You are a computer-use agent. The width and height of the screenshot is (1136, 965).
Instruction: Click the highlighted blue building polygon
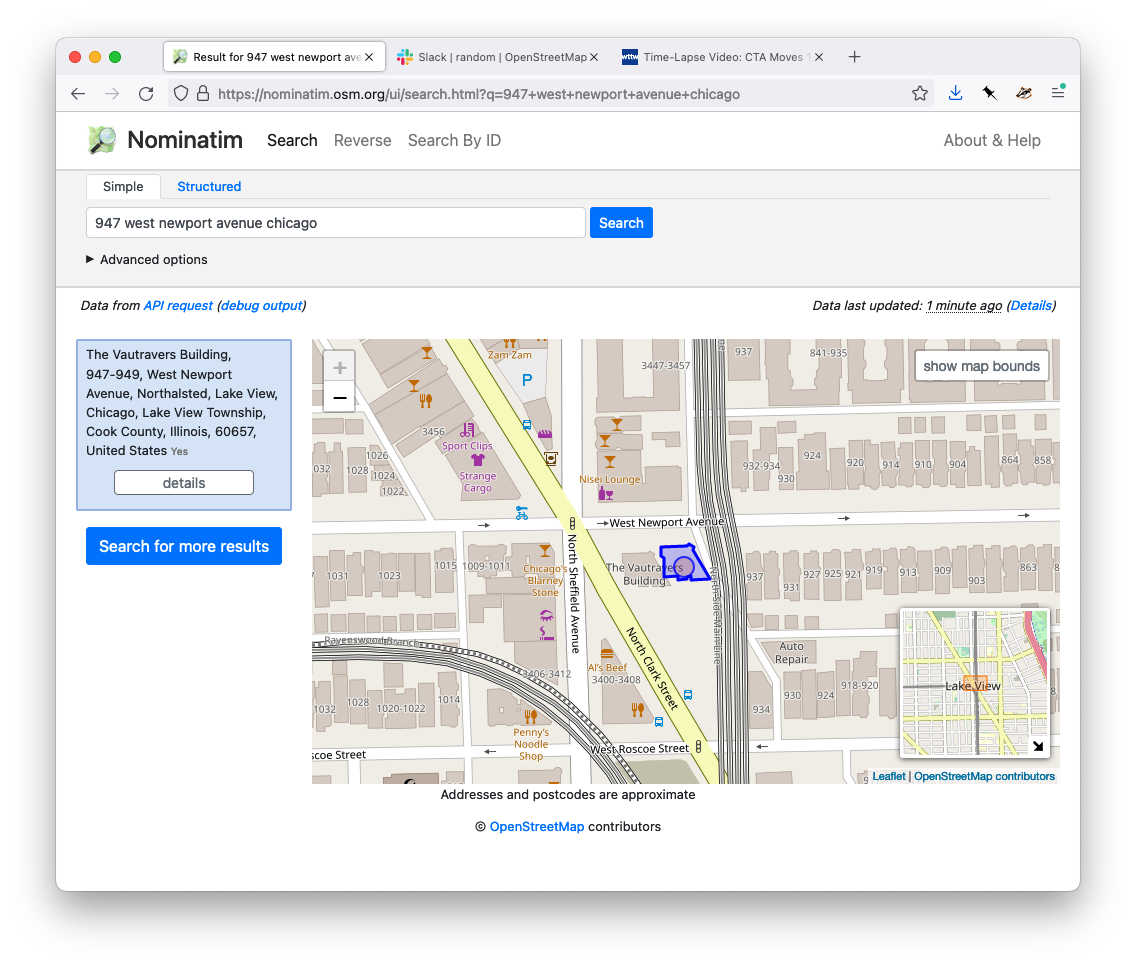[683, 562]
